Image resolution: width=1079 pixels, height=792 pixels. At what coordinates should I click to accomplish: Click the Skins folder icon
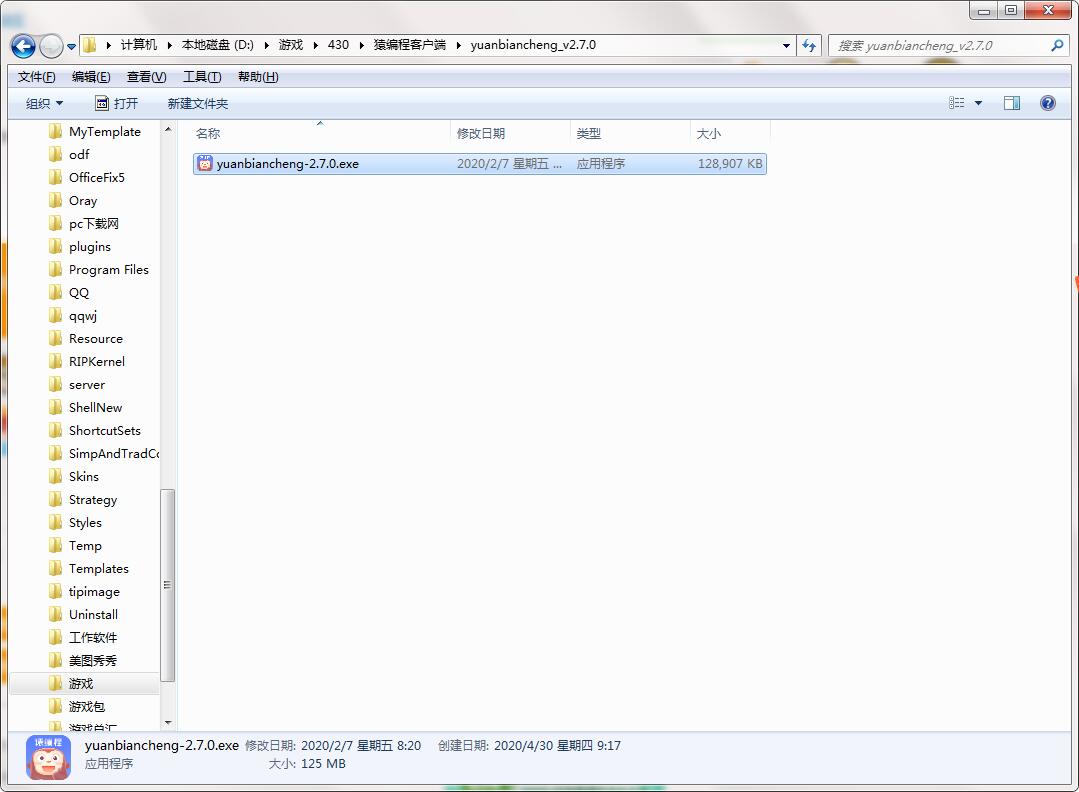tap(56, 476)
